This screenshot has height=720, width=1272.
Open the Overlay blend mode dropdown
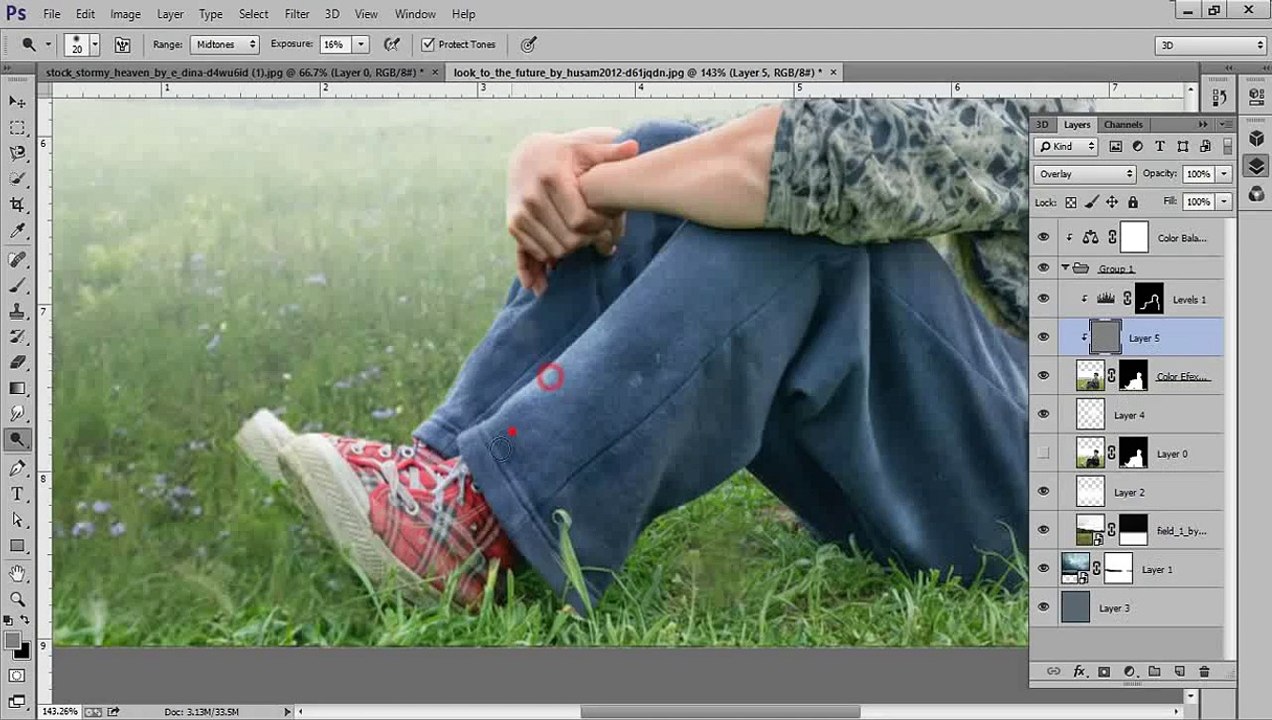[1085, 174]
